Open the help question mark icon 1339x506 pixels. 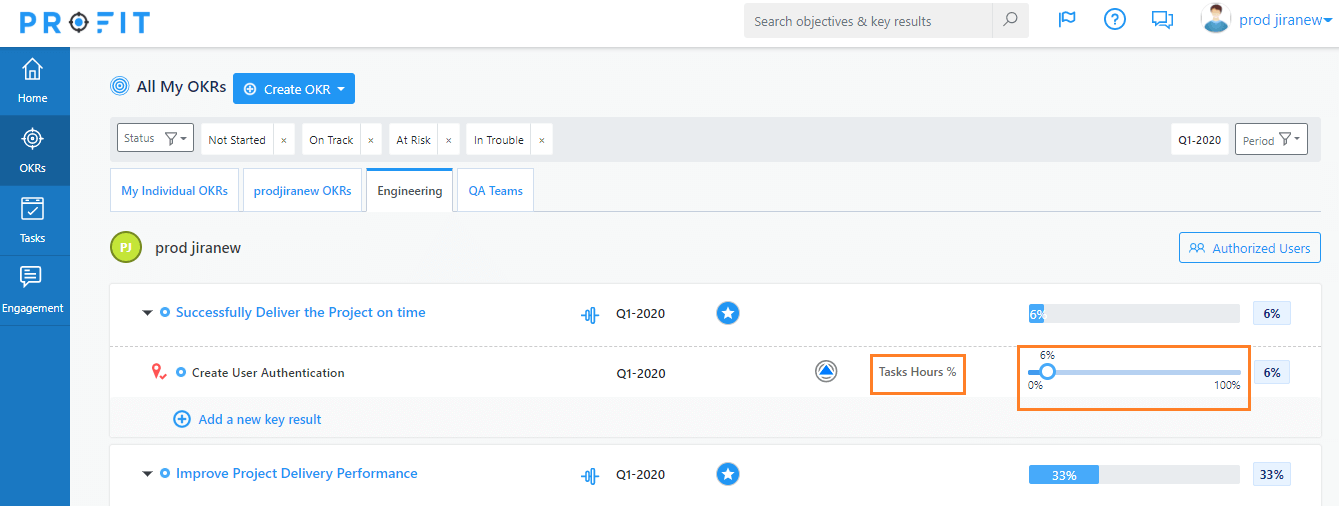tap(1115, 20)
